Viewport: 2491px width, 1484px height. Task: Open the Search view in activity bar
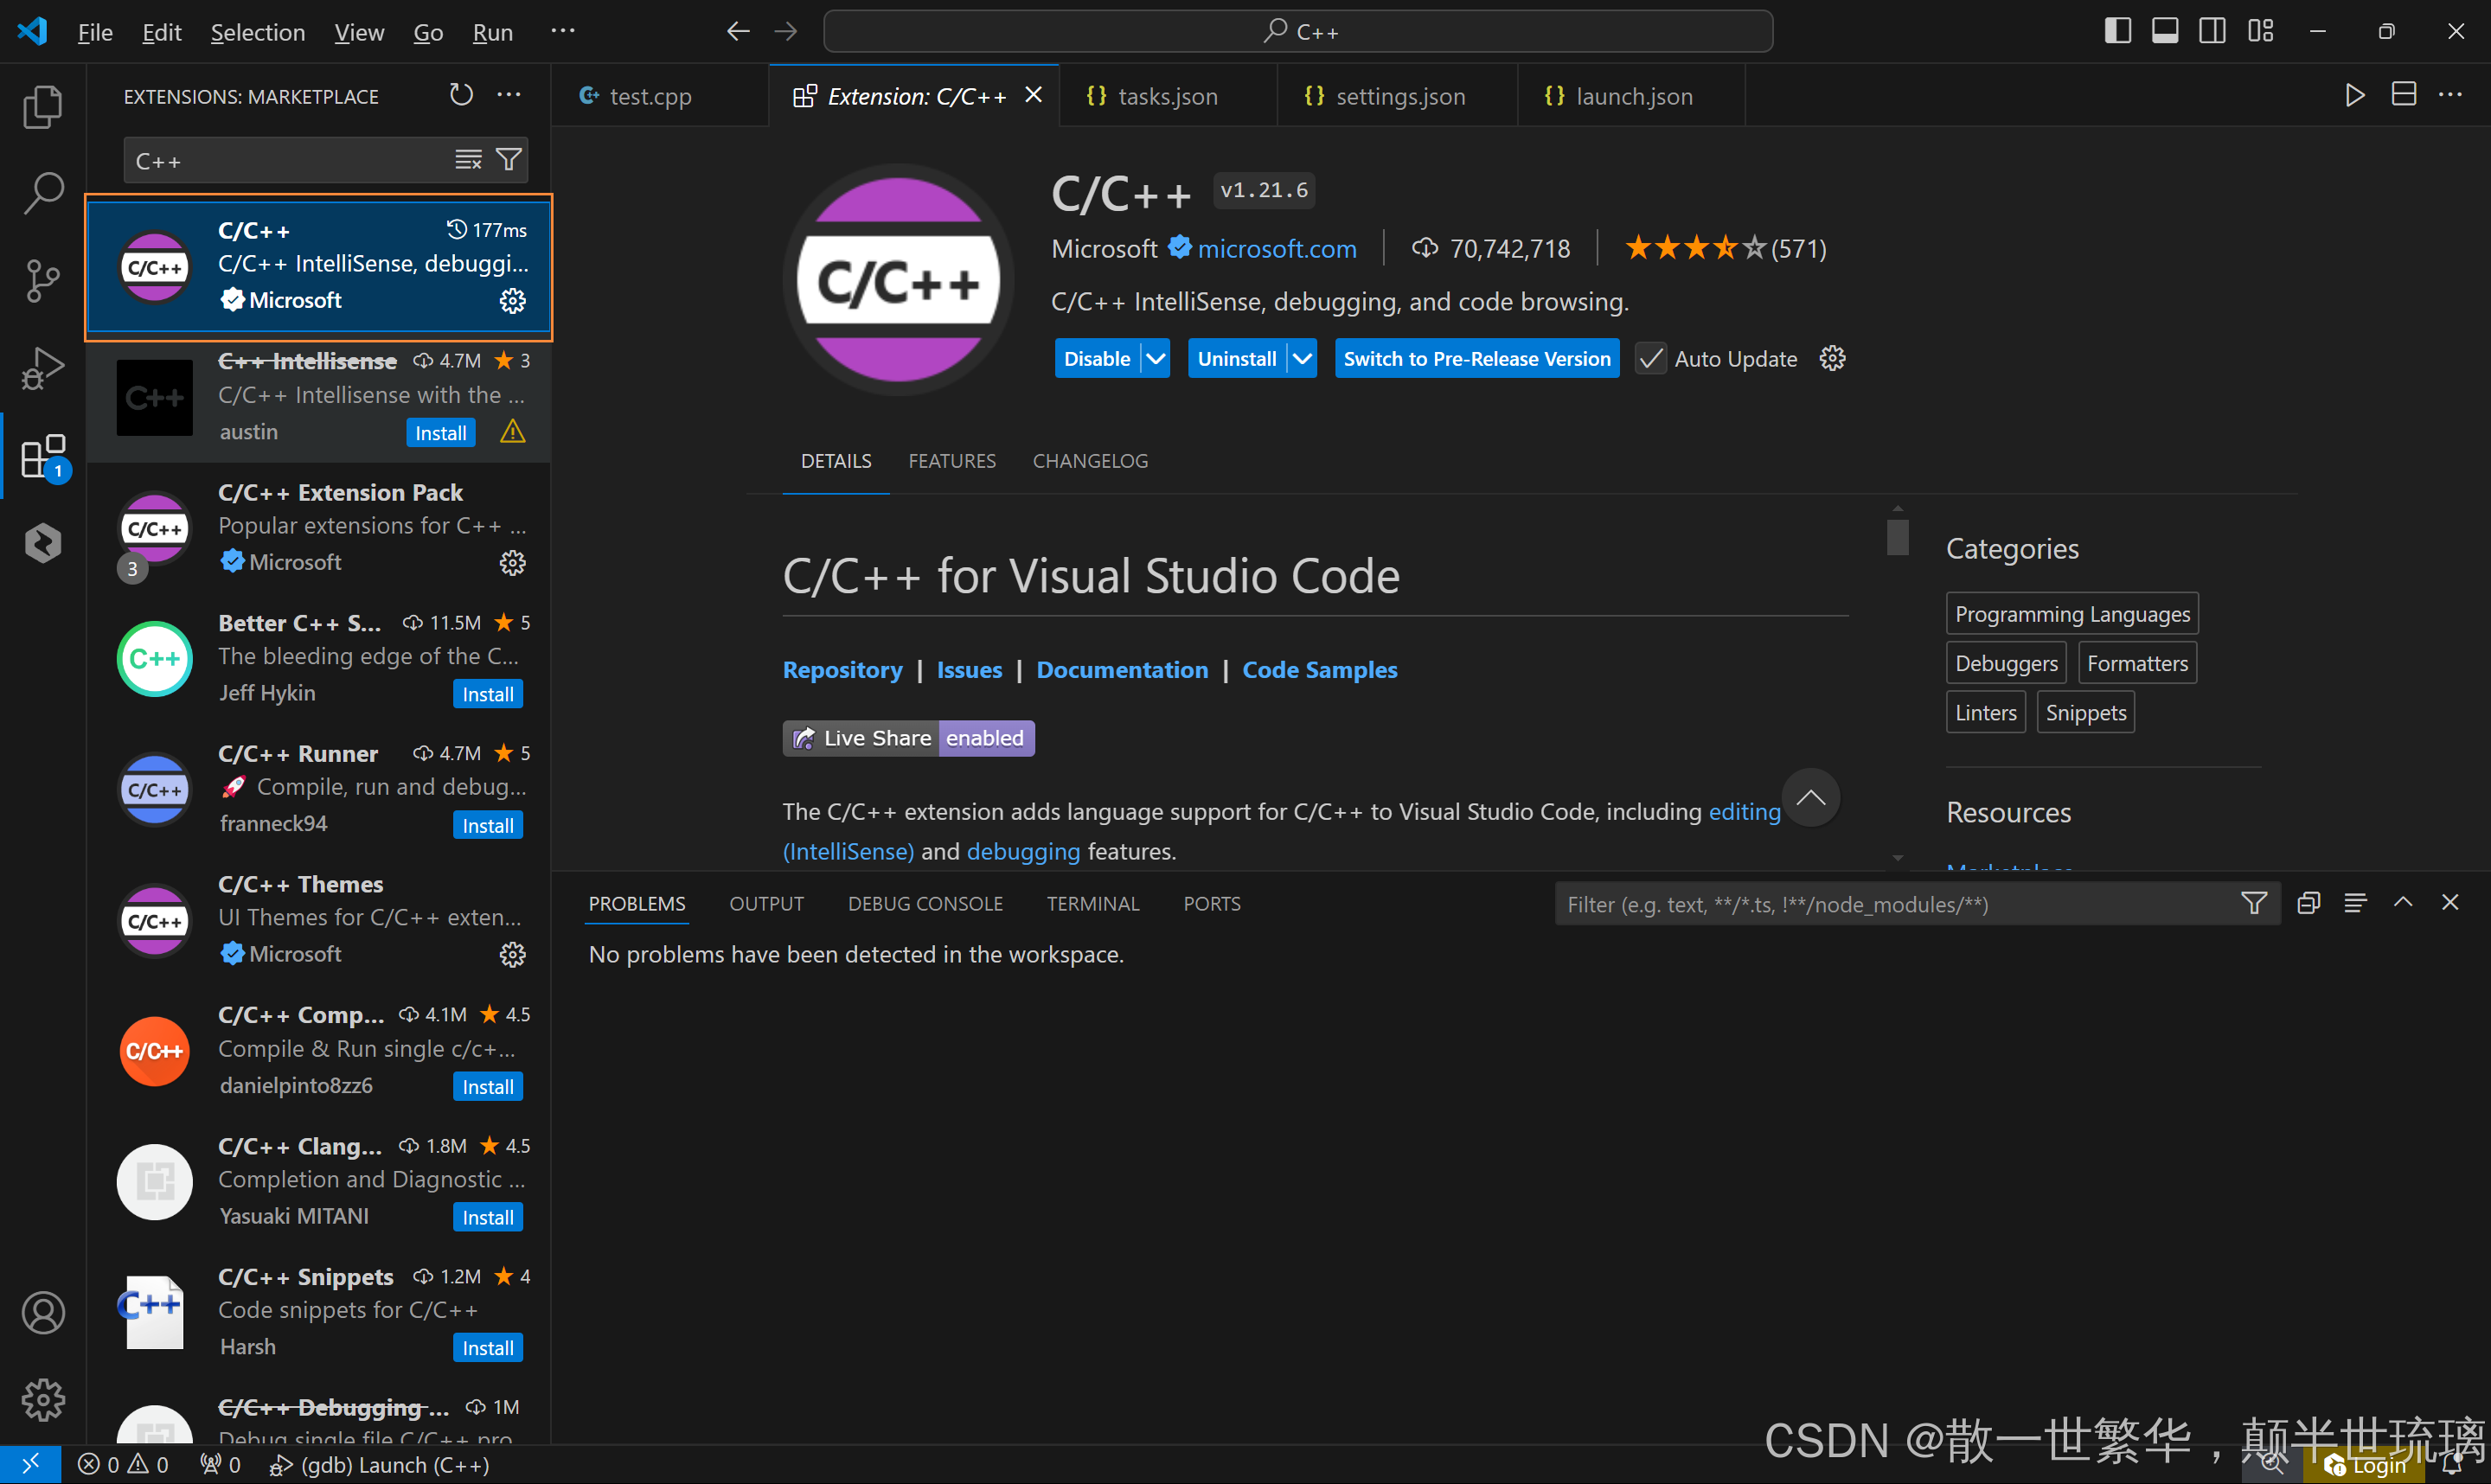[43, 193]
